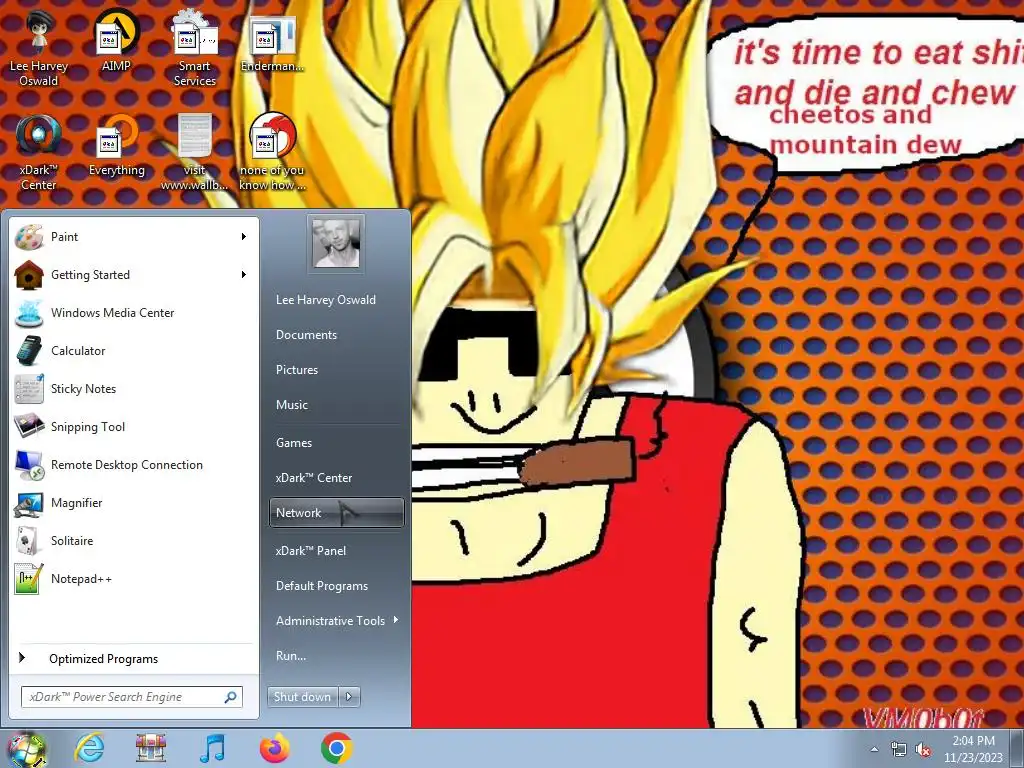Click the Paint palette icon in Start menu

[x=29, y=237]
